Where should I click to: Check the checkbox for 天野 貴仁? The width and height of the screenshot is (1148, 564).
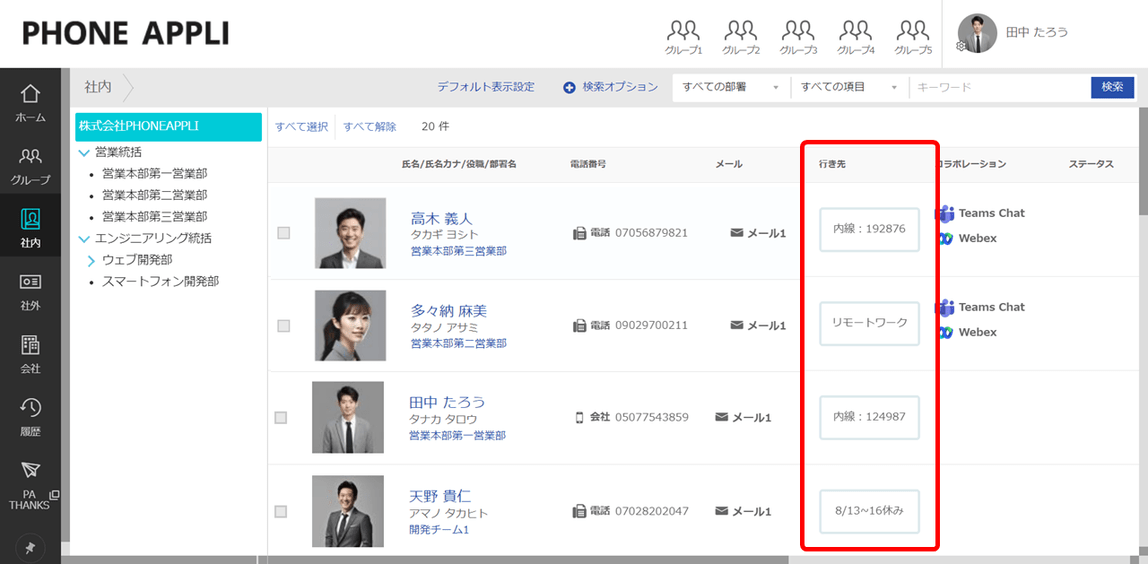pos(280,511)
